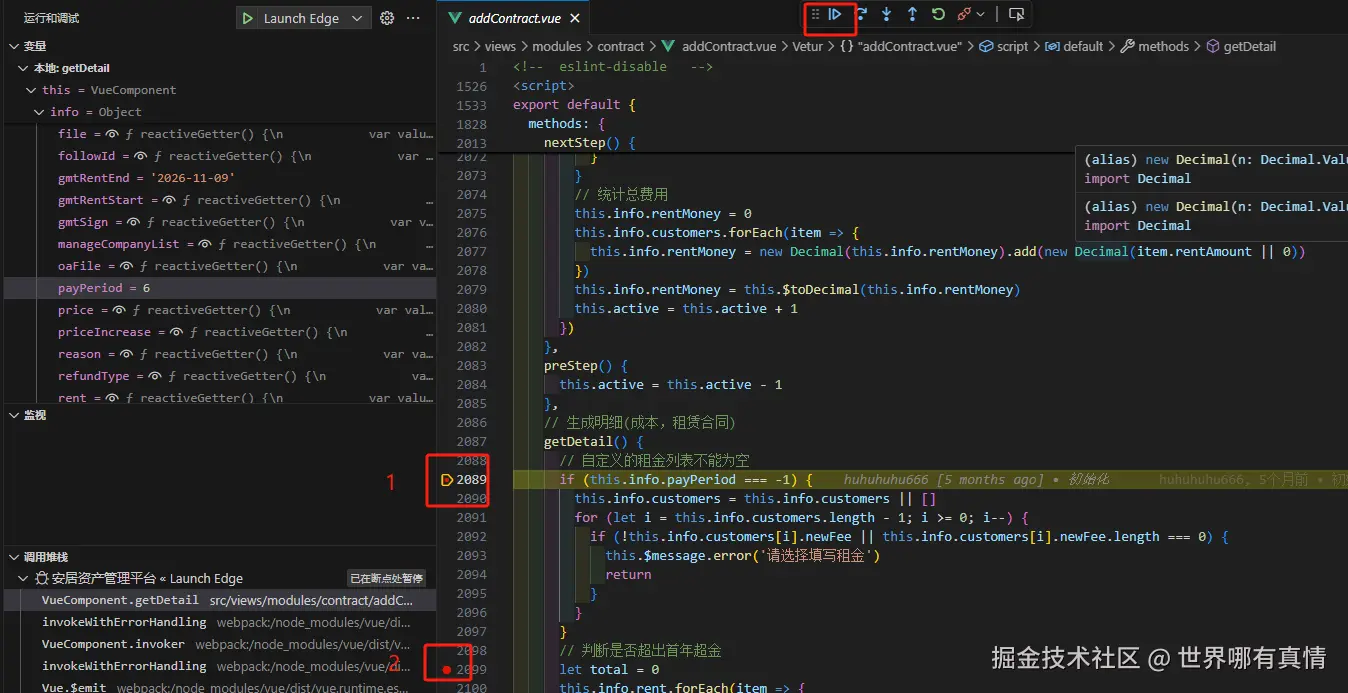Select the addContract.vue editor tab

click(x=515, y=18)
